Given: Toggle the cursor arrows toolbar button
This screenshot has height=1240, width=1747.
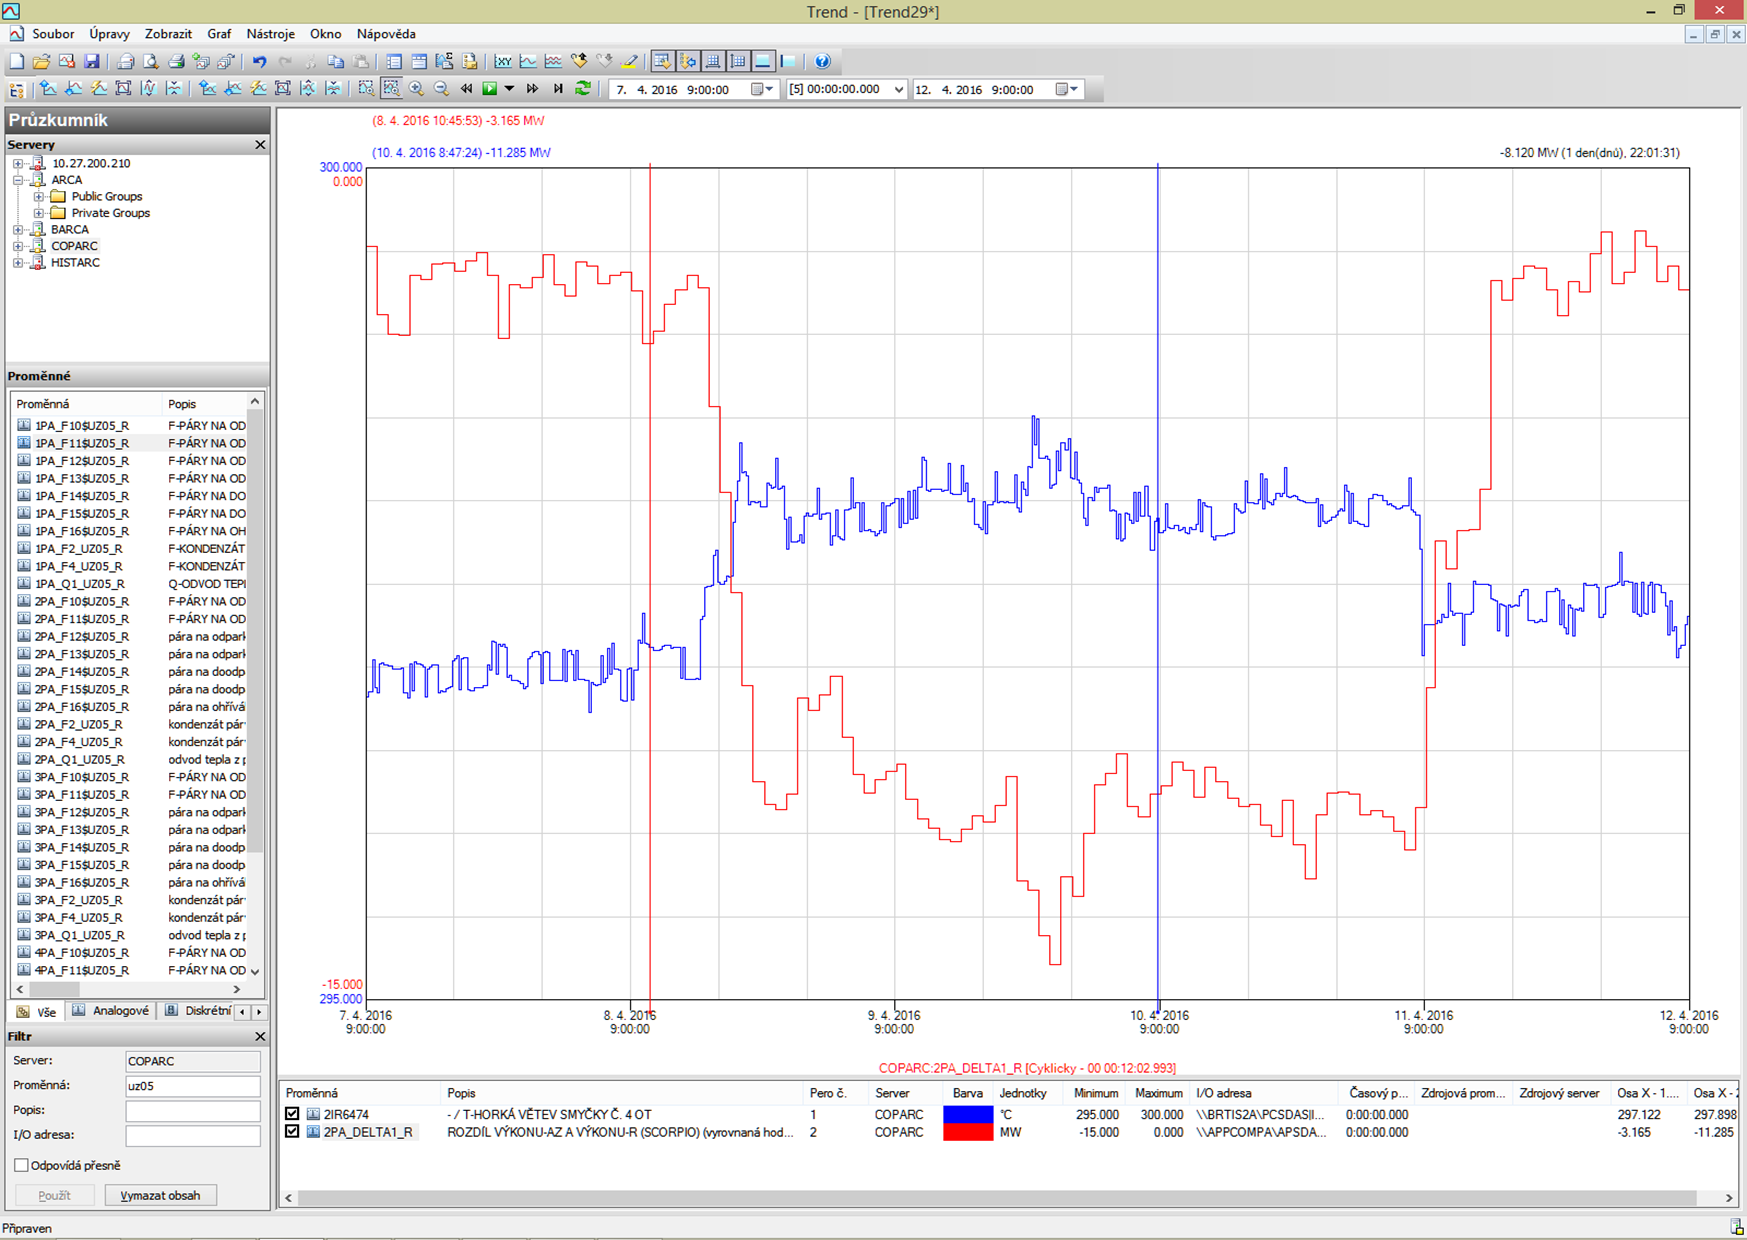Looking at the screenshot, I should tap(688, 61).
